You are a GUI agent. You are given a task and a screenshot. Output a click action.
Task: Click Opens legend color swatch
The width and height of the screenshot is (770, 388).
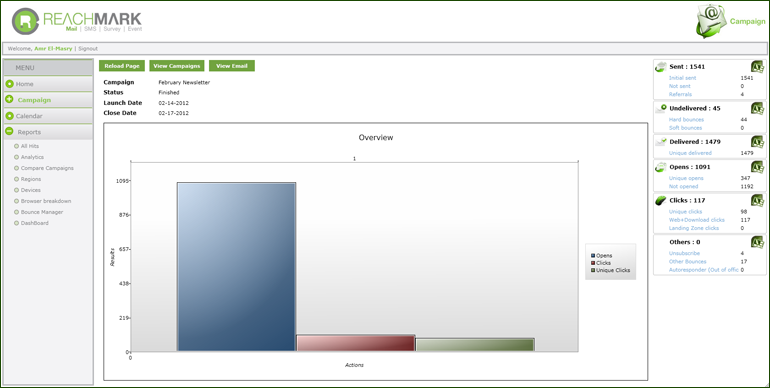[x=593, y=256]
